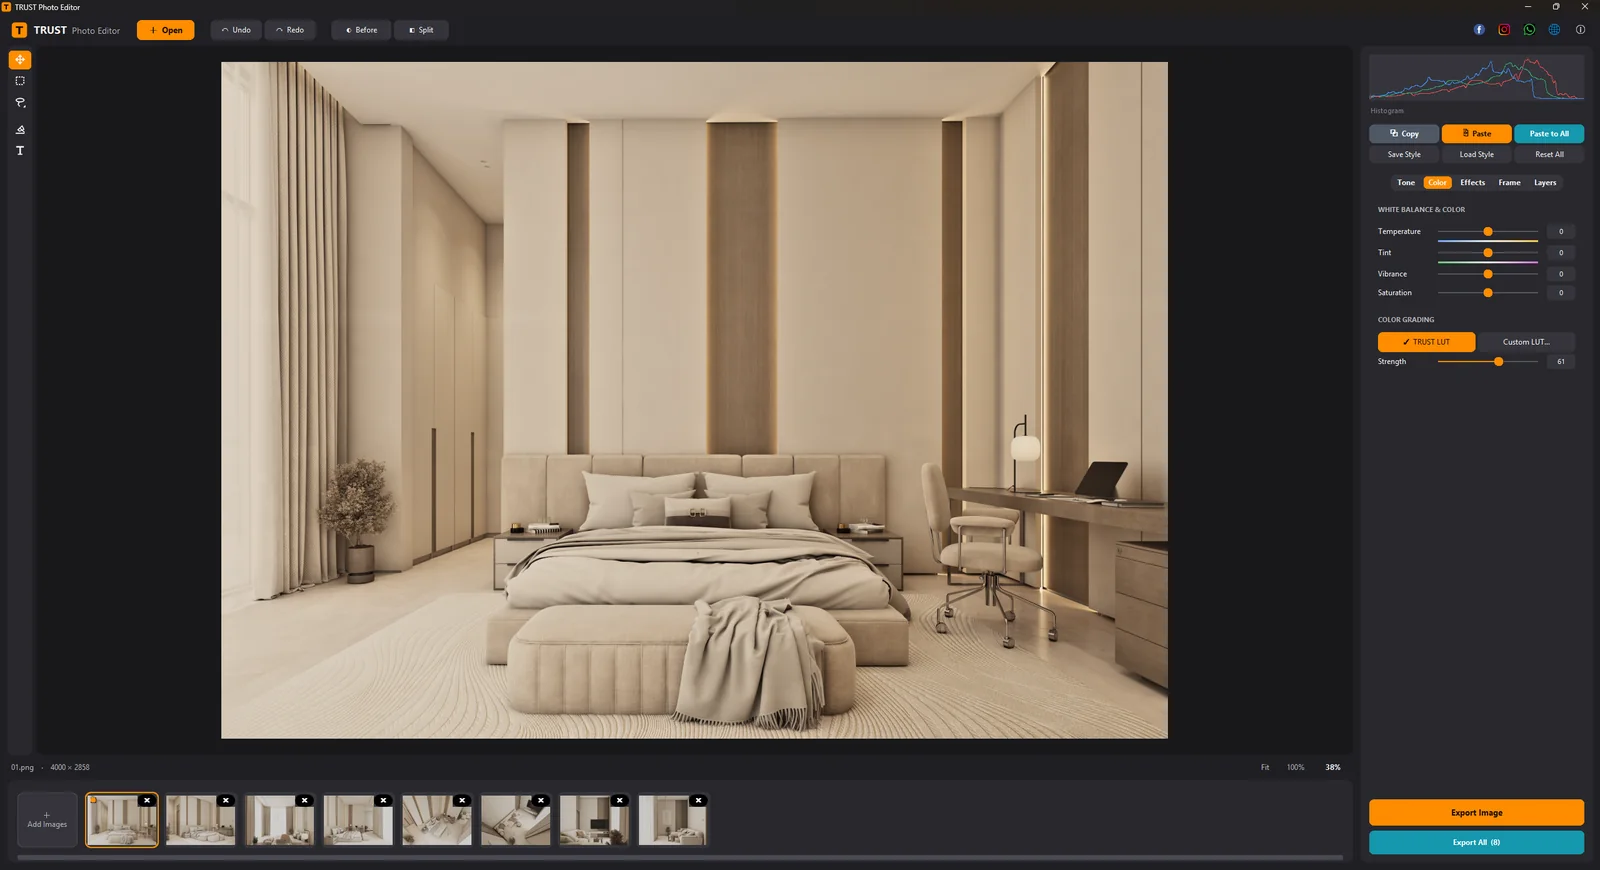The height and width of the screenshot is (870, 1600).
Task: Remove the last filmstrip thumbnail with its X
Action: (699, 800)
